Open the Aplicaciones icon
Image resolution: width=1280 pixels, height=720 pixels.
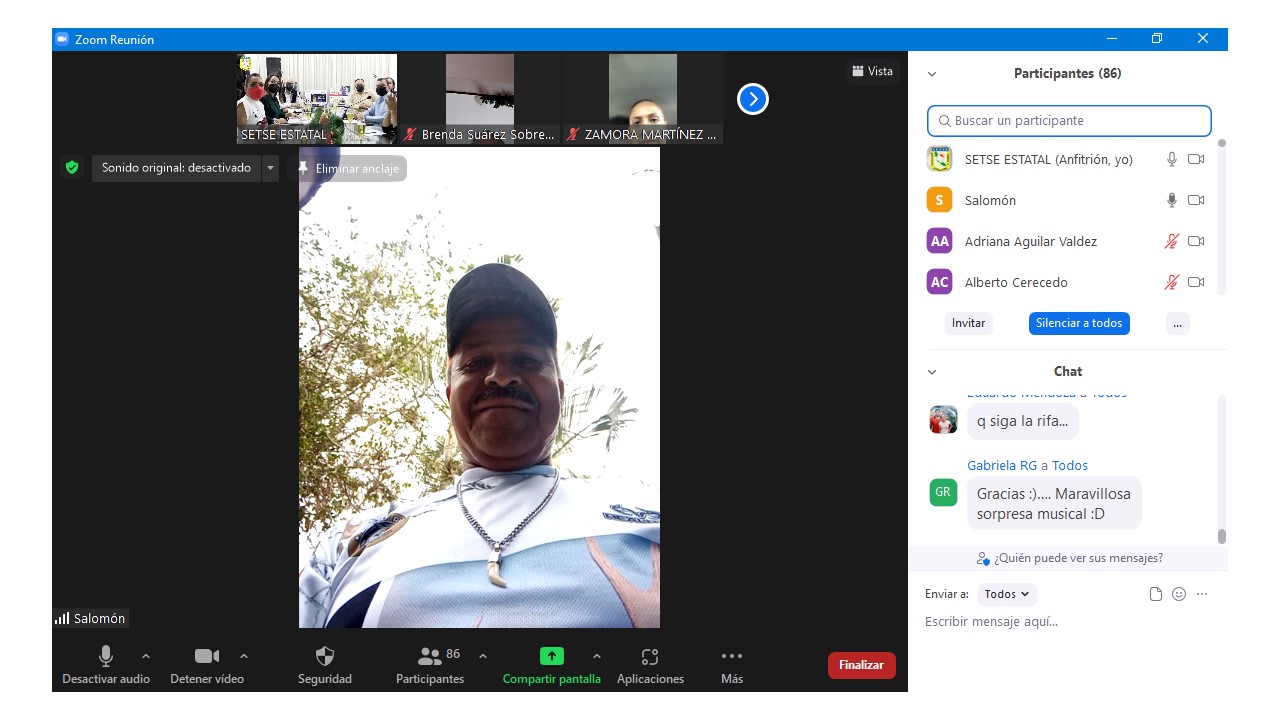(650, 657)
